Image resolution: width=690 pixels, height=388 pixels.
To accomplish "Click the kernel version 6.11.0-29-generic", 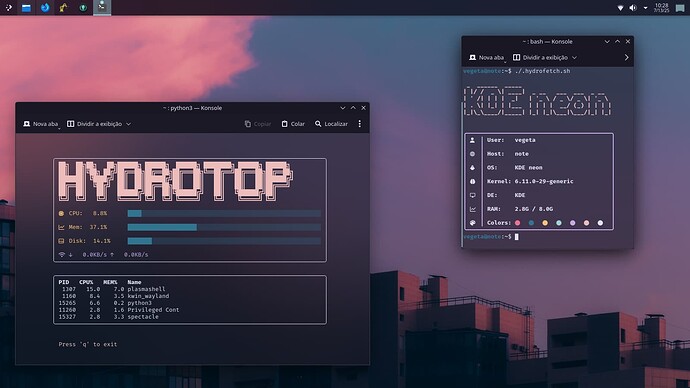I will (x=544, y=181).
